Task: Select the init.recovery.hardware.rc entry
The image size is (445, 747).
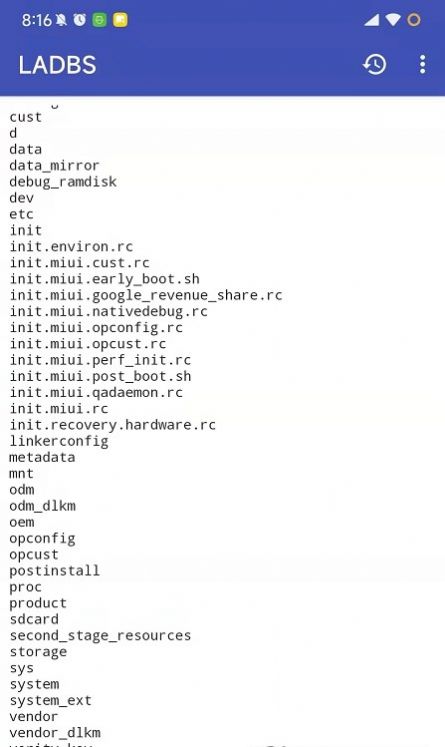Action: pos(112,425)
